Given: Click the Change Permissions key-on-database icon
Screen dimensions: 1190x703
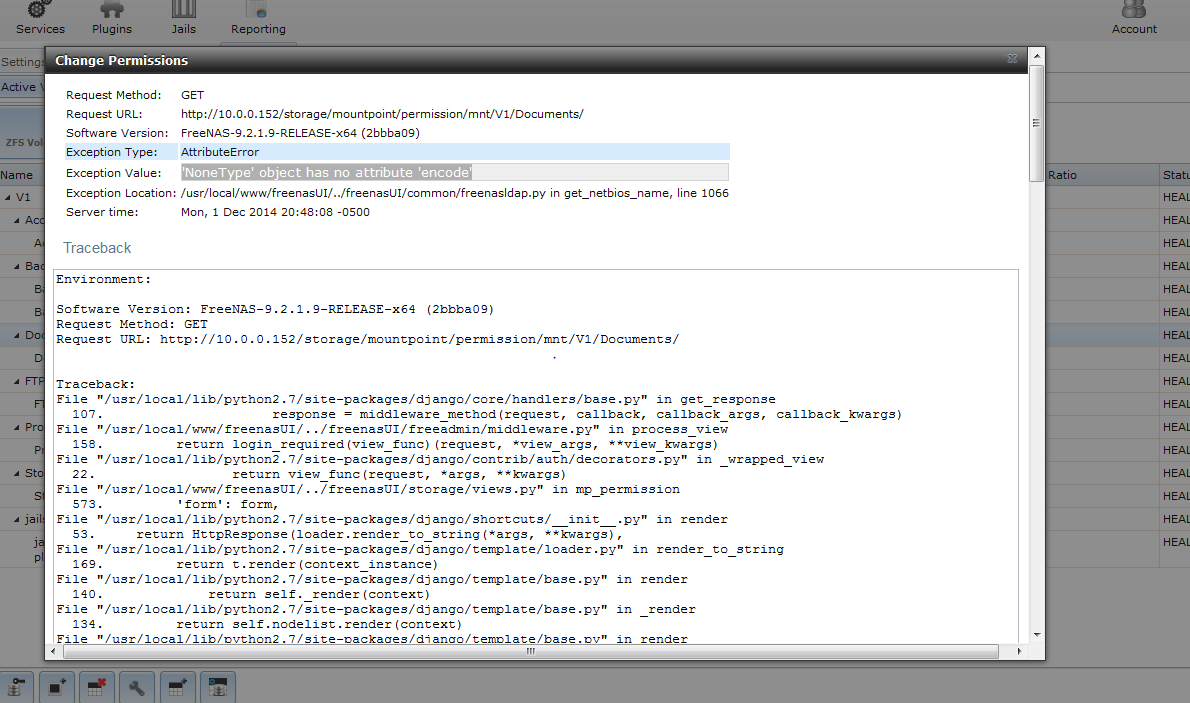Looking at the screenshot, I should pyautogui.click(x=16, y=688).
